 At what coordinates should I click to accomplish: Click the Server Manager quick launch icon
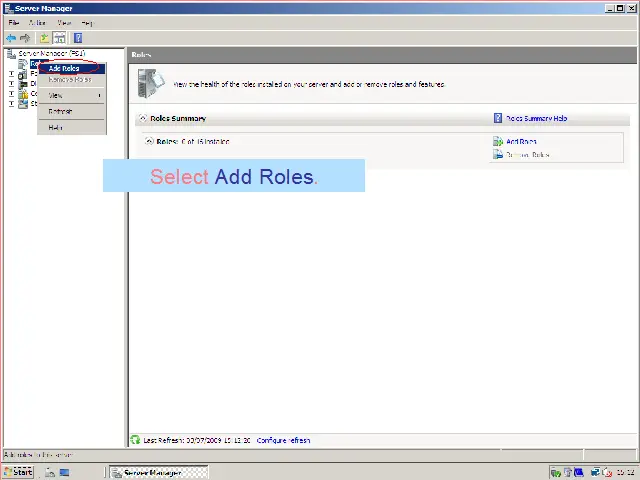point(50,473)
